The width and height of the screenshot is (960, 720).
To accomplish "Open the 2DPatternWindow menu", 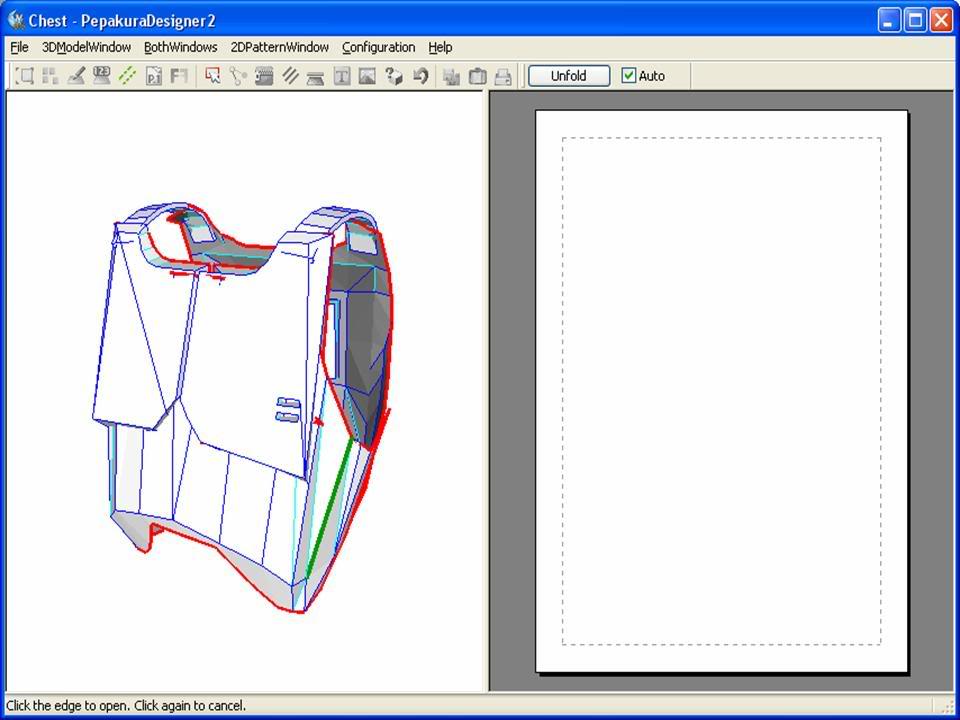I will [280, 47].
